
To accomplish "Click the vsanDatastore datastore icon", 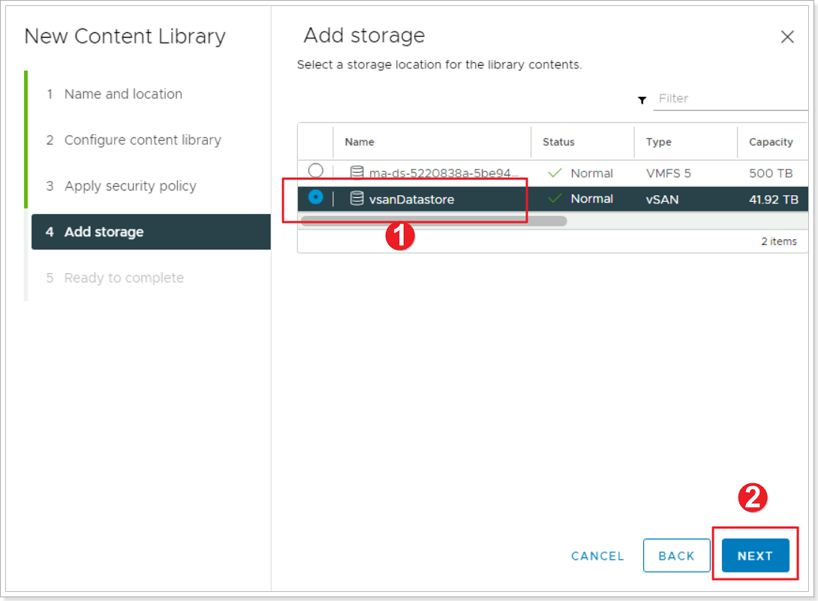I will (357, 199).
